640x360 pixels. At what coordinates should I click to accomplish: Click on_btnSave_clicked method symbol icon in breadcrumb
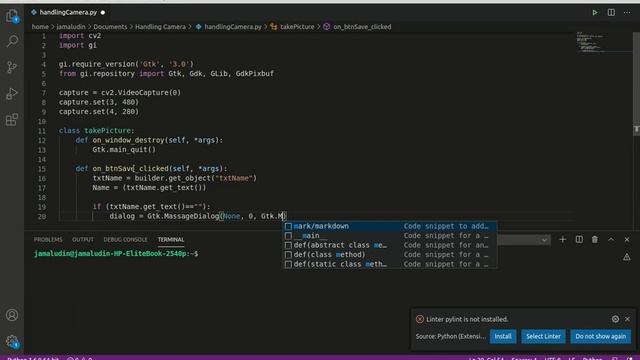pyautogui.click(x=327, y=27)
